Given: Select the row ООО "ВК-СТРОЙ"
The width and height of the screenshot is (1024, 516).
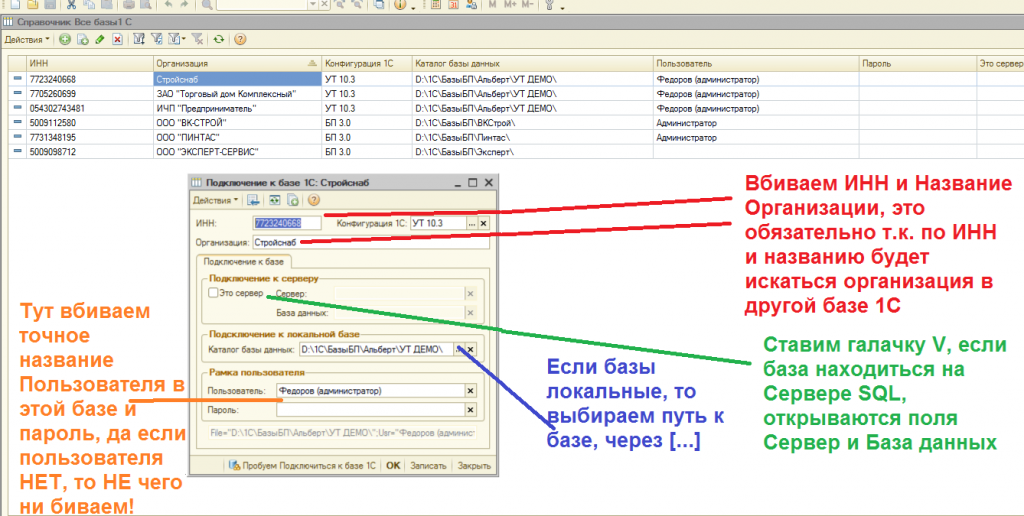Looking at the screenshot, I should [x=237, y=123].
